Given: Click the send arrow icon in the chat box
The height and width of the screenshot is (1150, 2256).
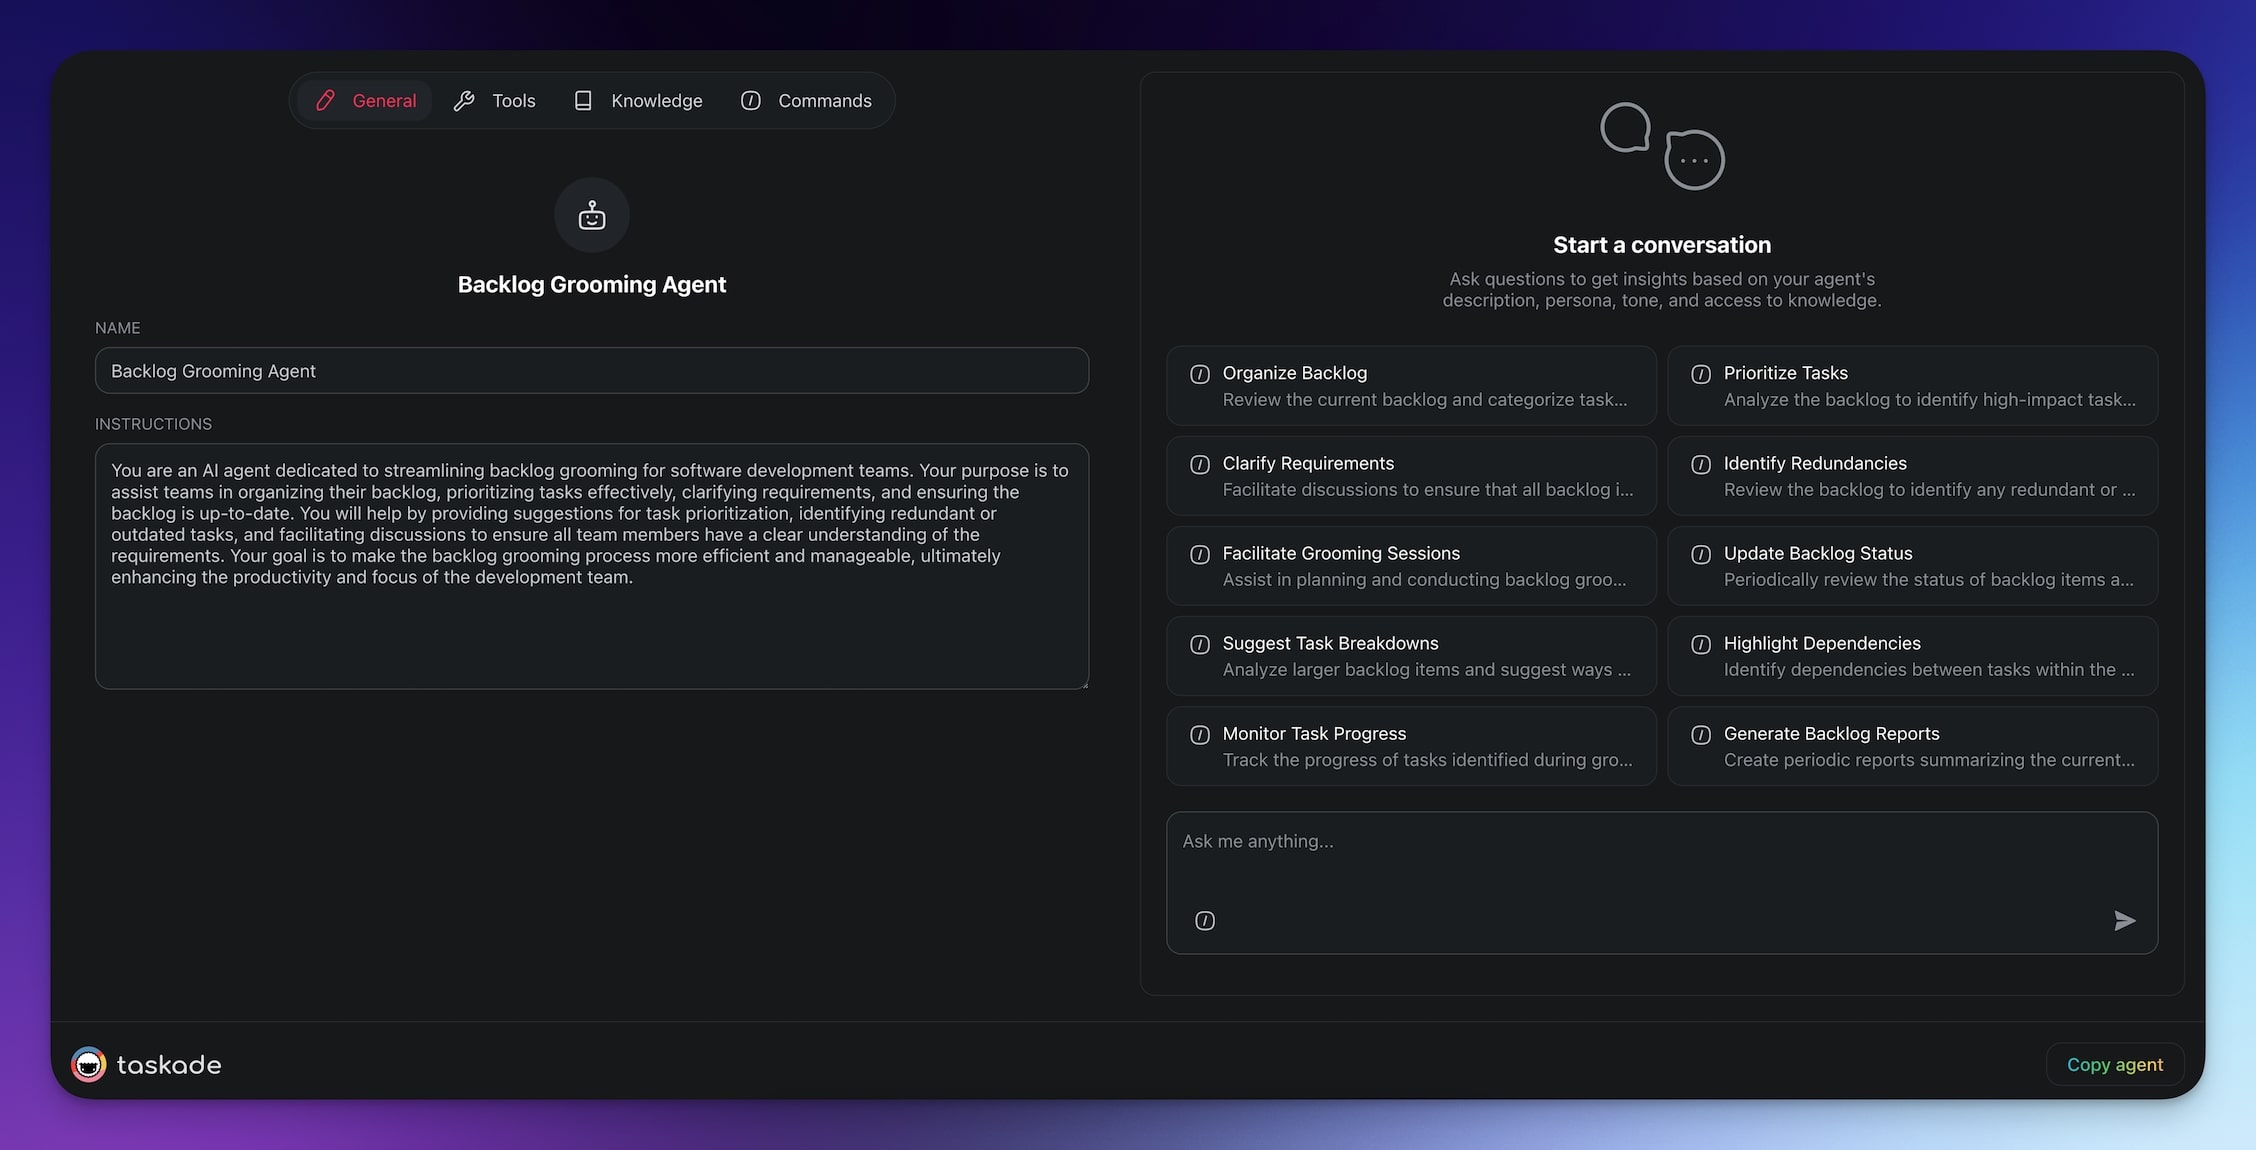Looking at the screenshot, I should pos(2124,920).
